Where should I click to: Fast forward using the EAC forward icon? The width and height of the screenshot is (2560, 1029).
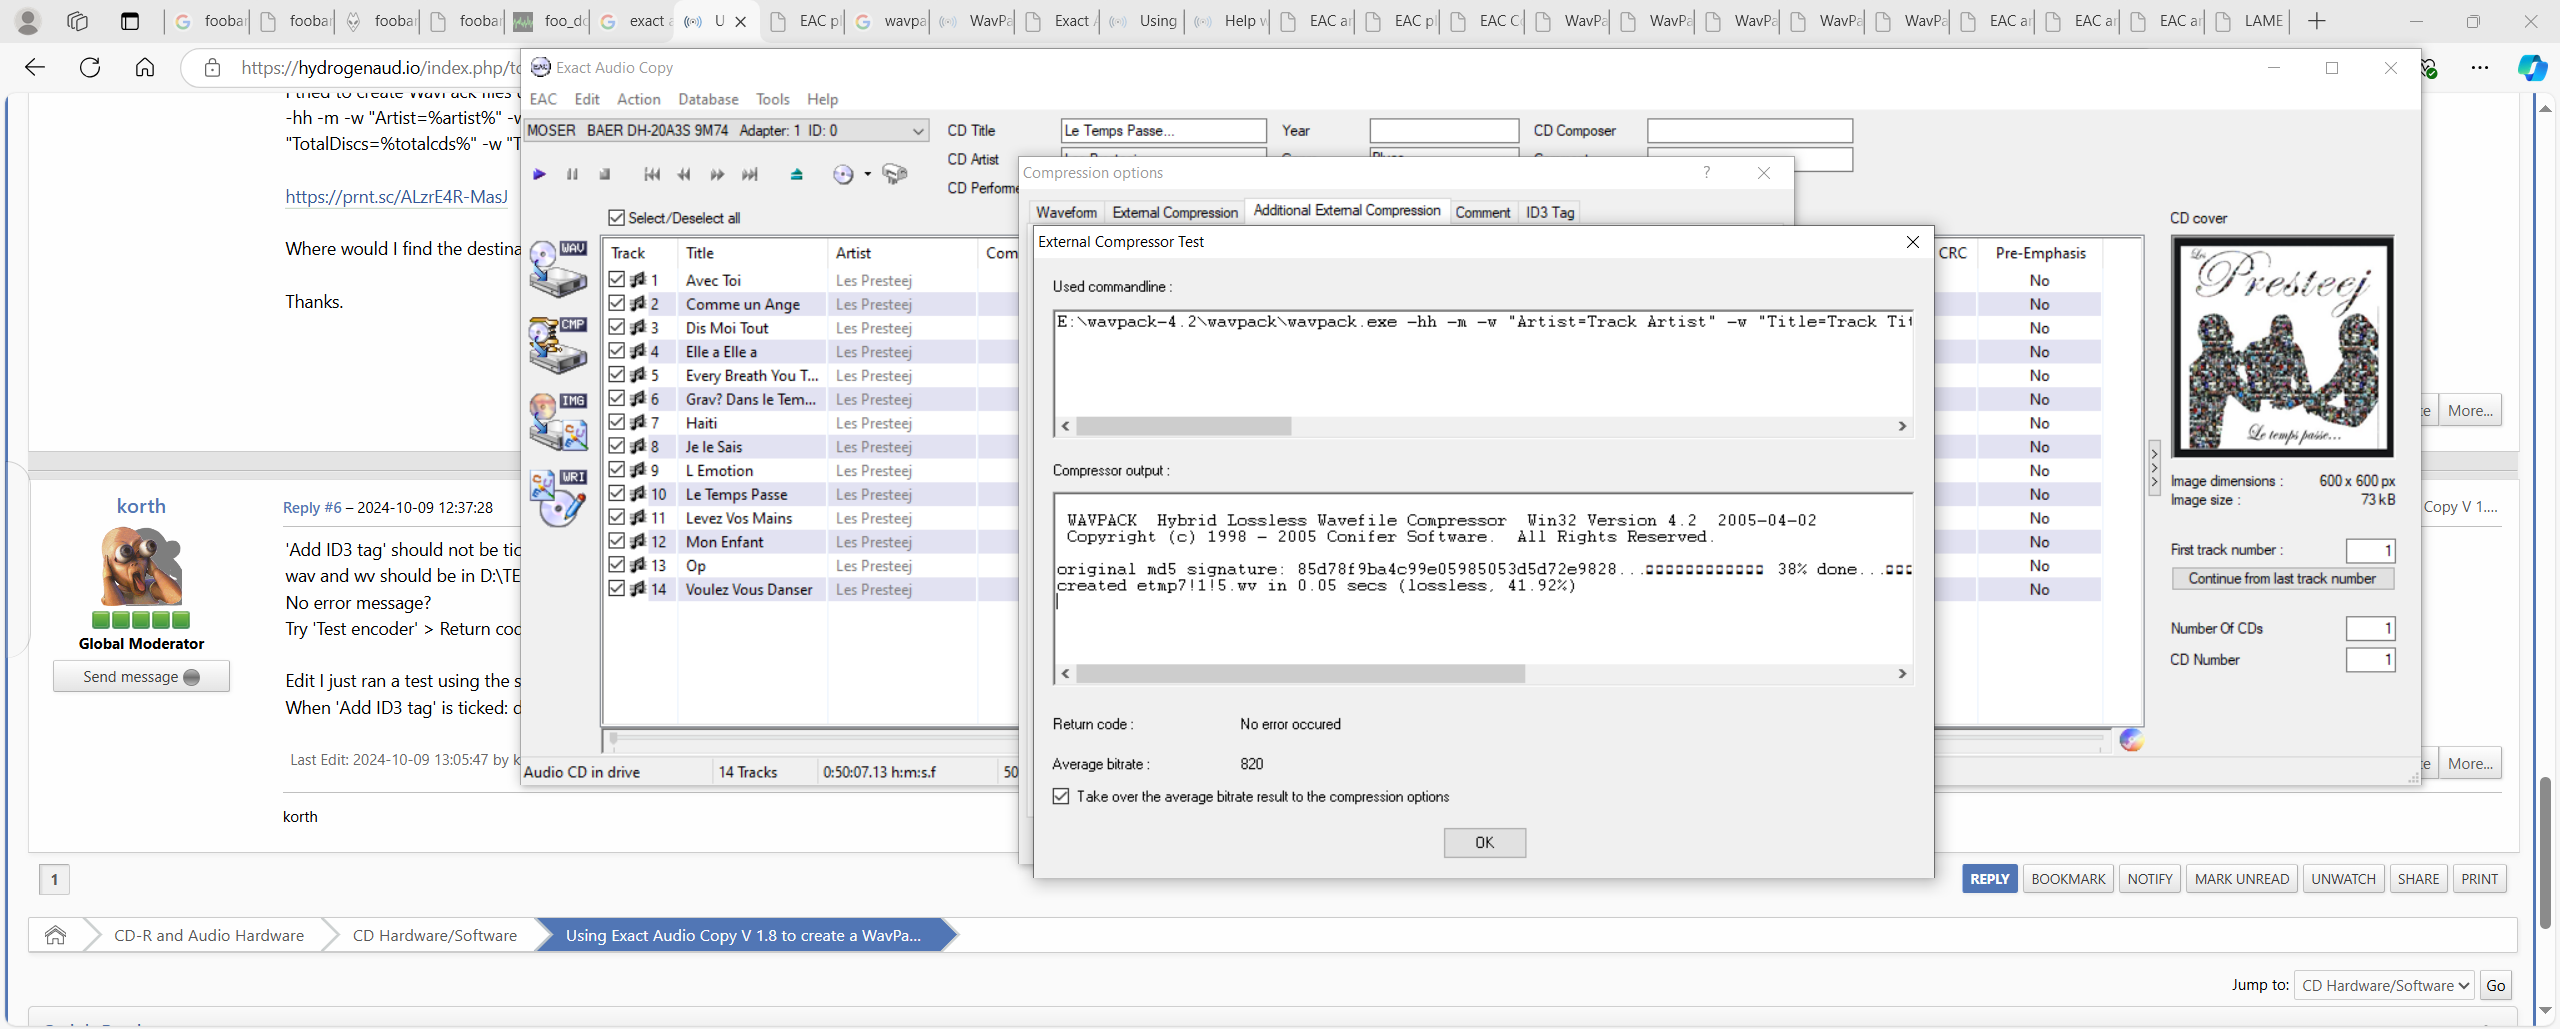click(x=717, y=174)
